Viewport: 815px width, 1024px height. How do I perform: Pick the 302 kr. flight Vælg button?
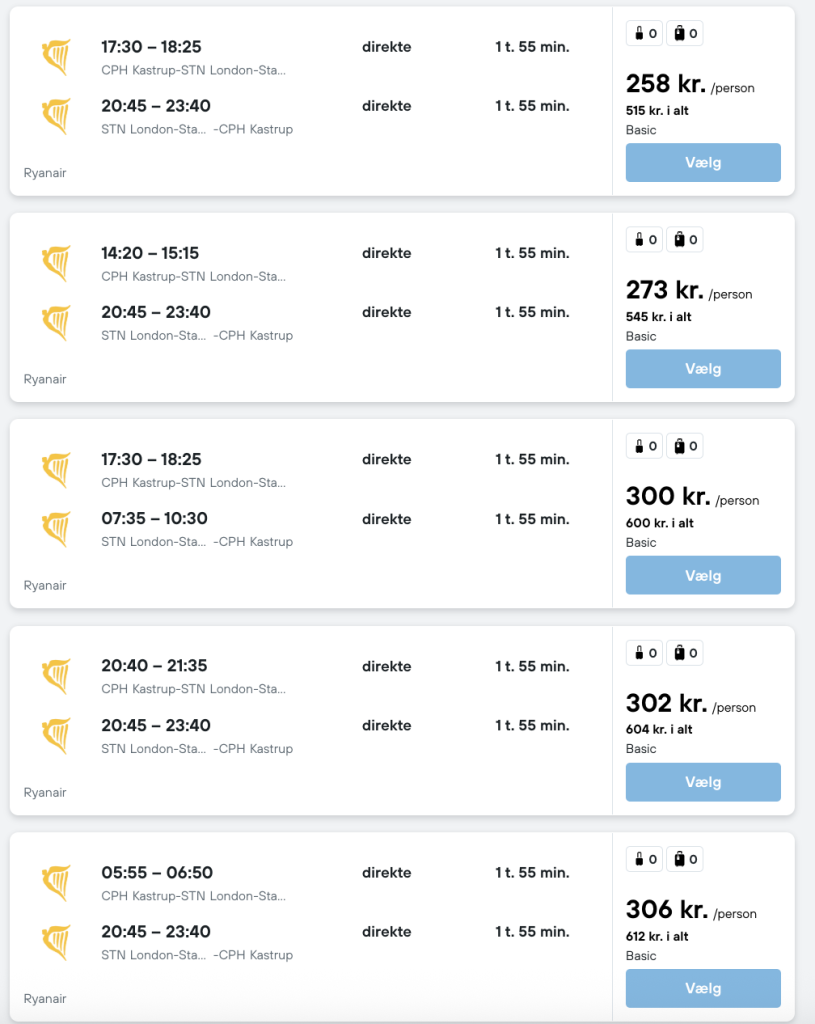[703, 782]
